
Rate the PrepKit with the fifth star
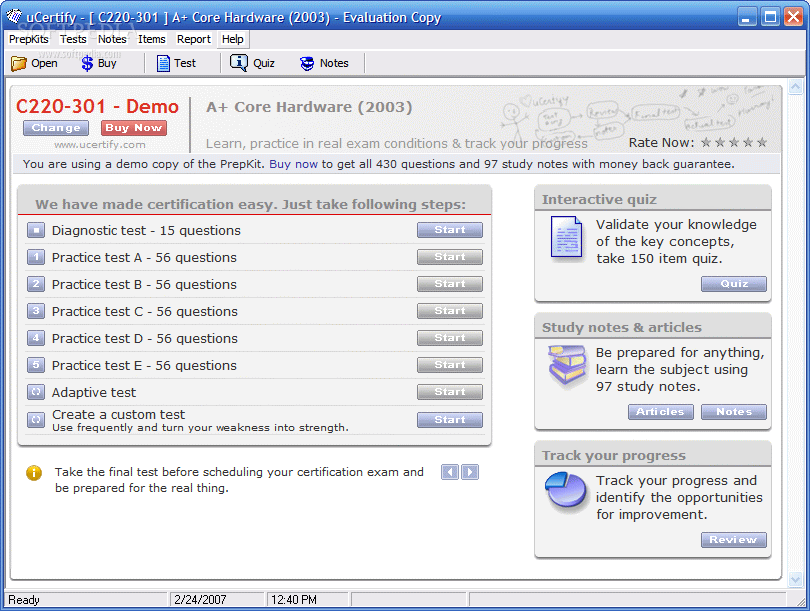(762, 143)
